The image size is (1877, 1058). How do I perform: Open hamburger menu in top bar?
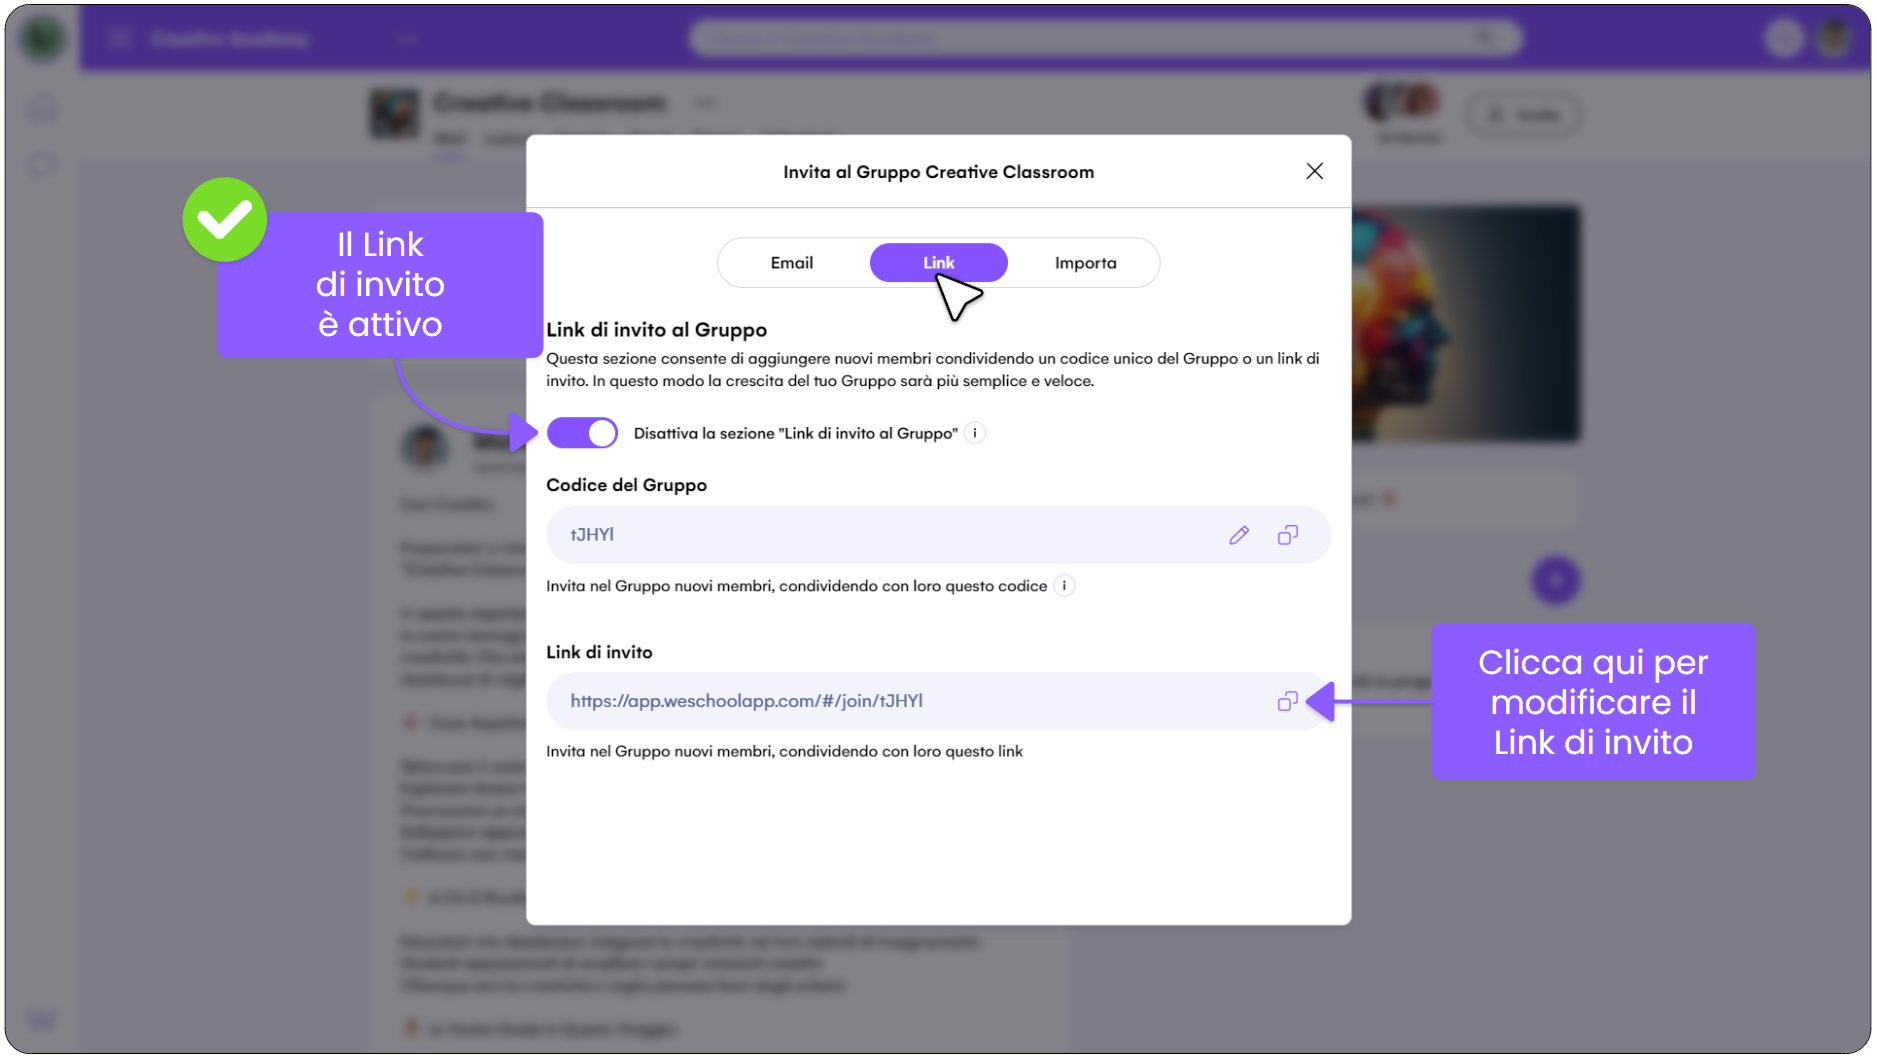click(119, 38)
